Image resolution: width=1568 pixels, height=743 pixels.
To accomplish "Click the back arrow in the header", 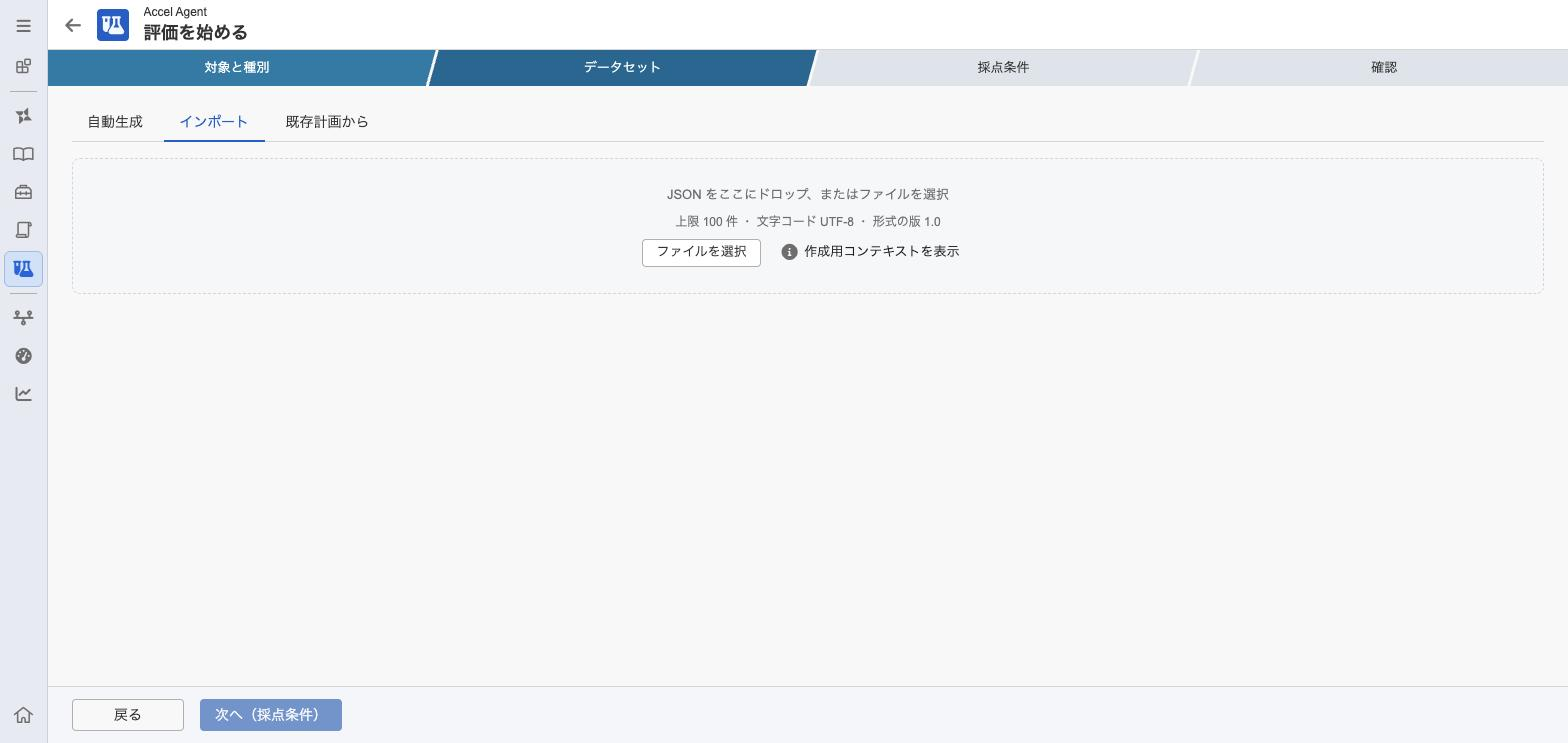I will coord(73,25).
